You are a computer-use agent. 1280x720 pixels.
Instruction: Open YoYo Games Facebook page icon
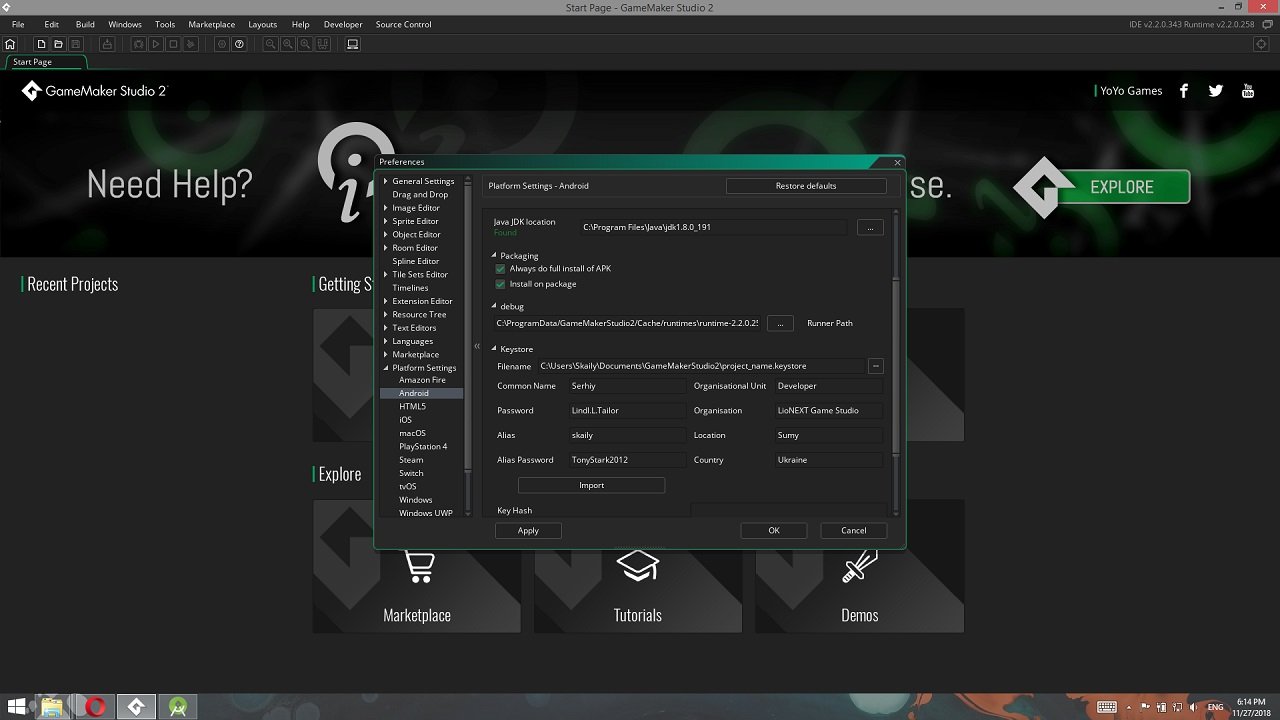pyautogui.click(x=1184, y=91)
